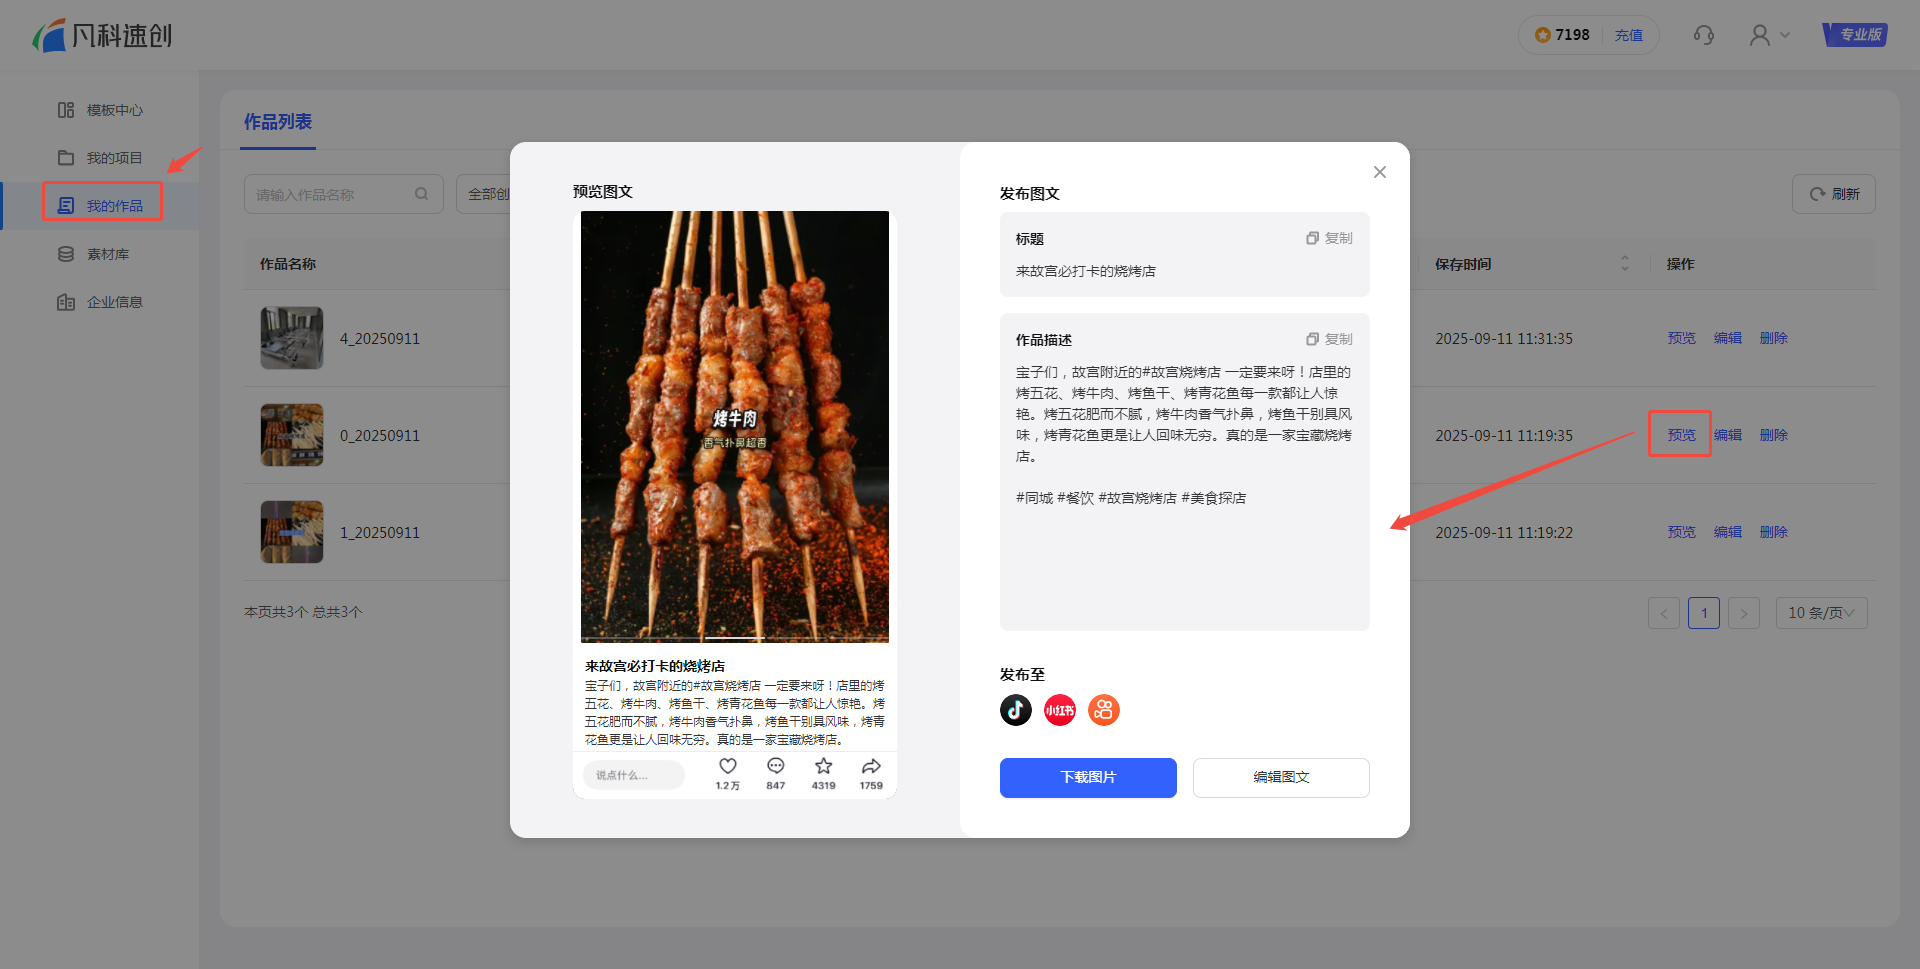This screenshot has width=1920, height=969.
Task: Open 企业信息 in the sidebar
Action: point(100,302)
